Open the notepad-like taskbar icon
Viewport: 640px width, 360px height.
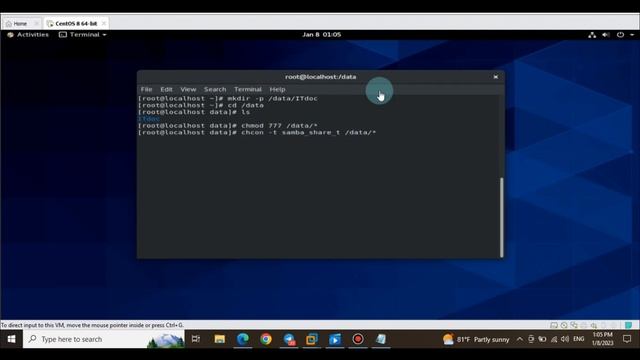click(381, 339)
